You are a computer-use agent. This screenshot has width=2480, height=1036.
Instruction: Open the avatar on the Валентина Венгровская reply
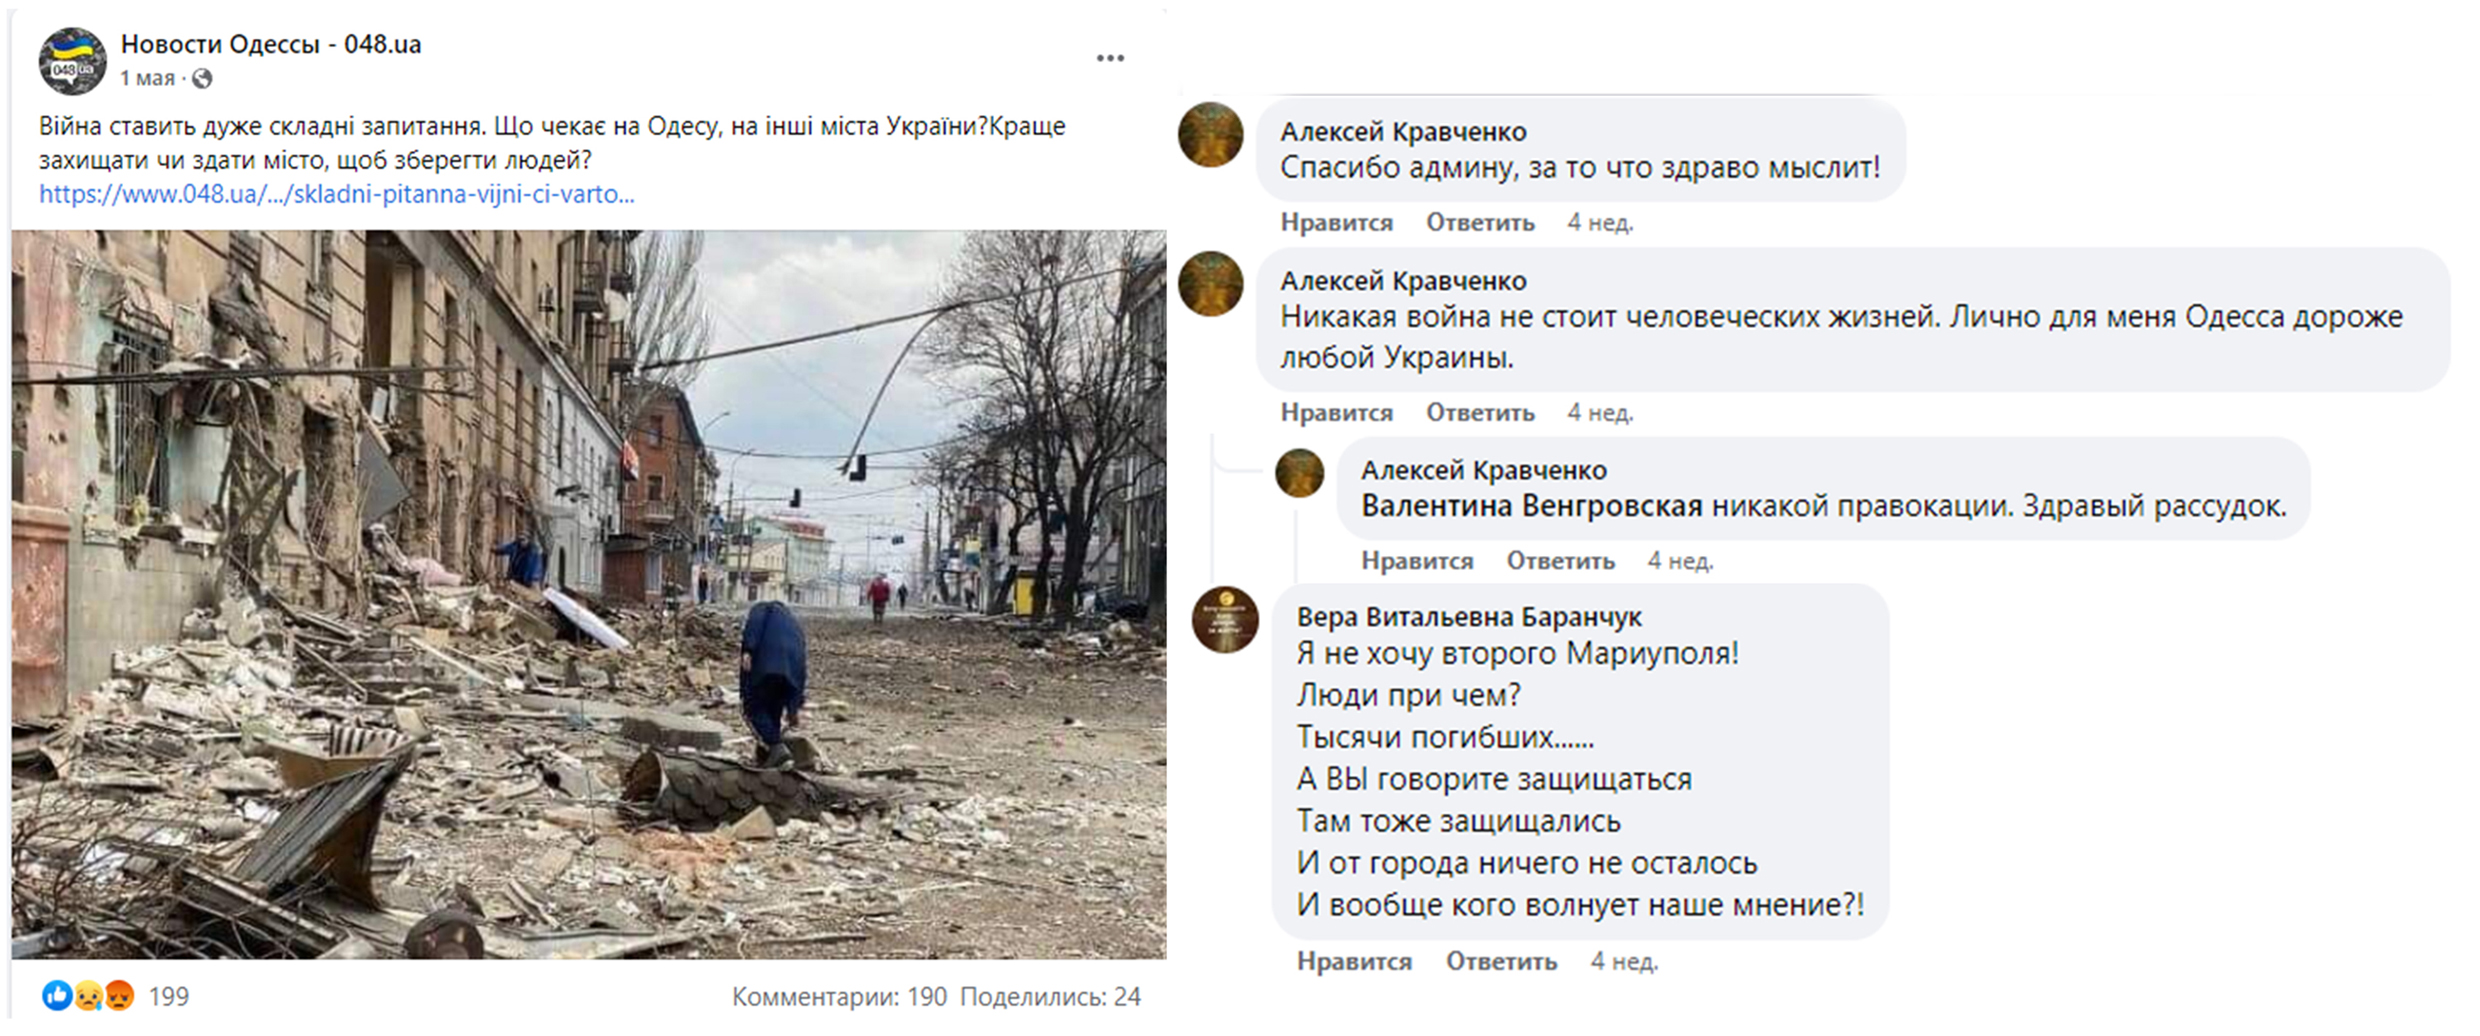pos(1299,473)
